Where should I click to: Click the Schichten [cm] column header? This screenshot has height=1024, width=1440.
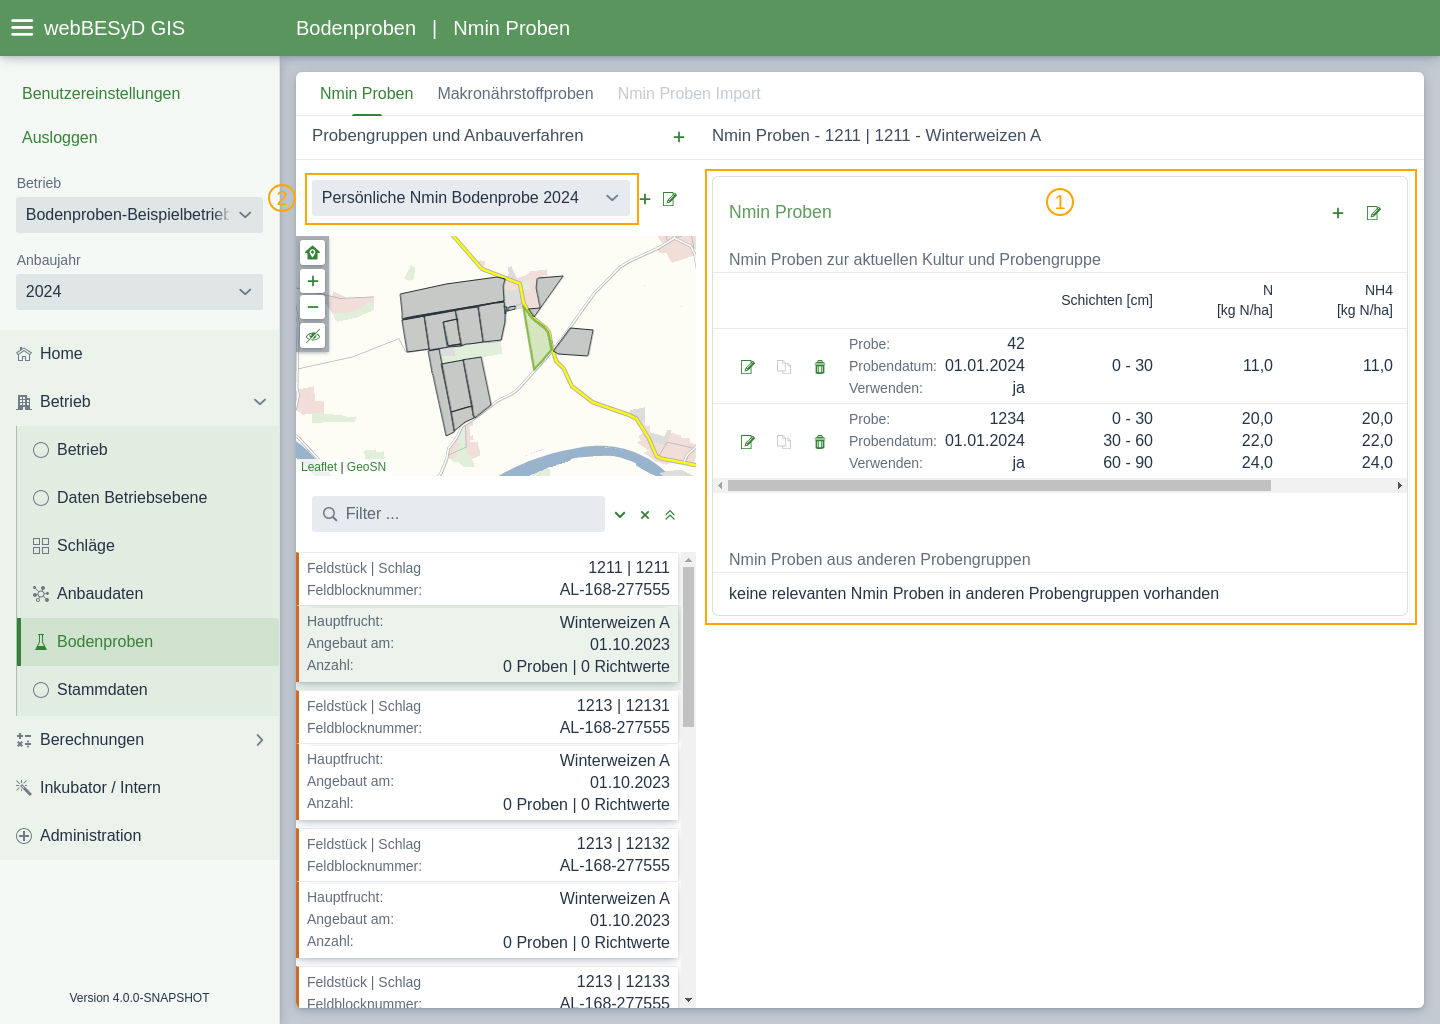click(x=1106, y=300)
